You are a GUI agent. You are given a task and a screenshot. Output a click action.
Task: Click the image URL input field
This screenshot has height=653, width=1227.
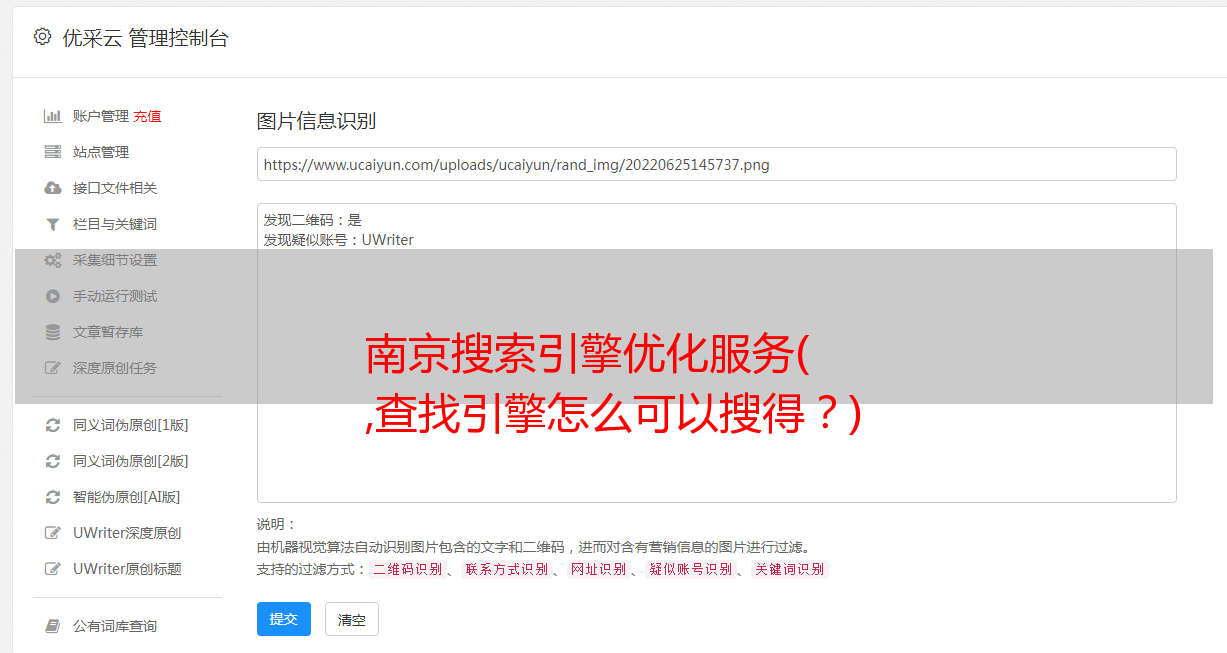716,164
